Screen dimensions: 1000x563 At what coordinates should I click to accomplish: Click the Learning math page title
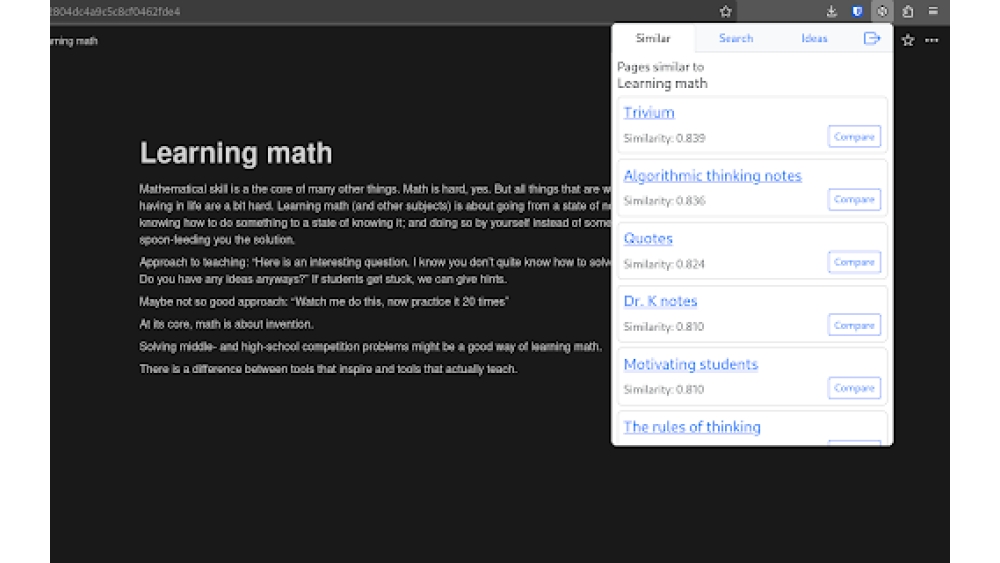click(236, 153)
